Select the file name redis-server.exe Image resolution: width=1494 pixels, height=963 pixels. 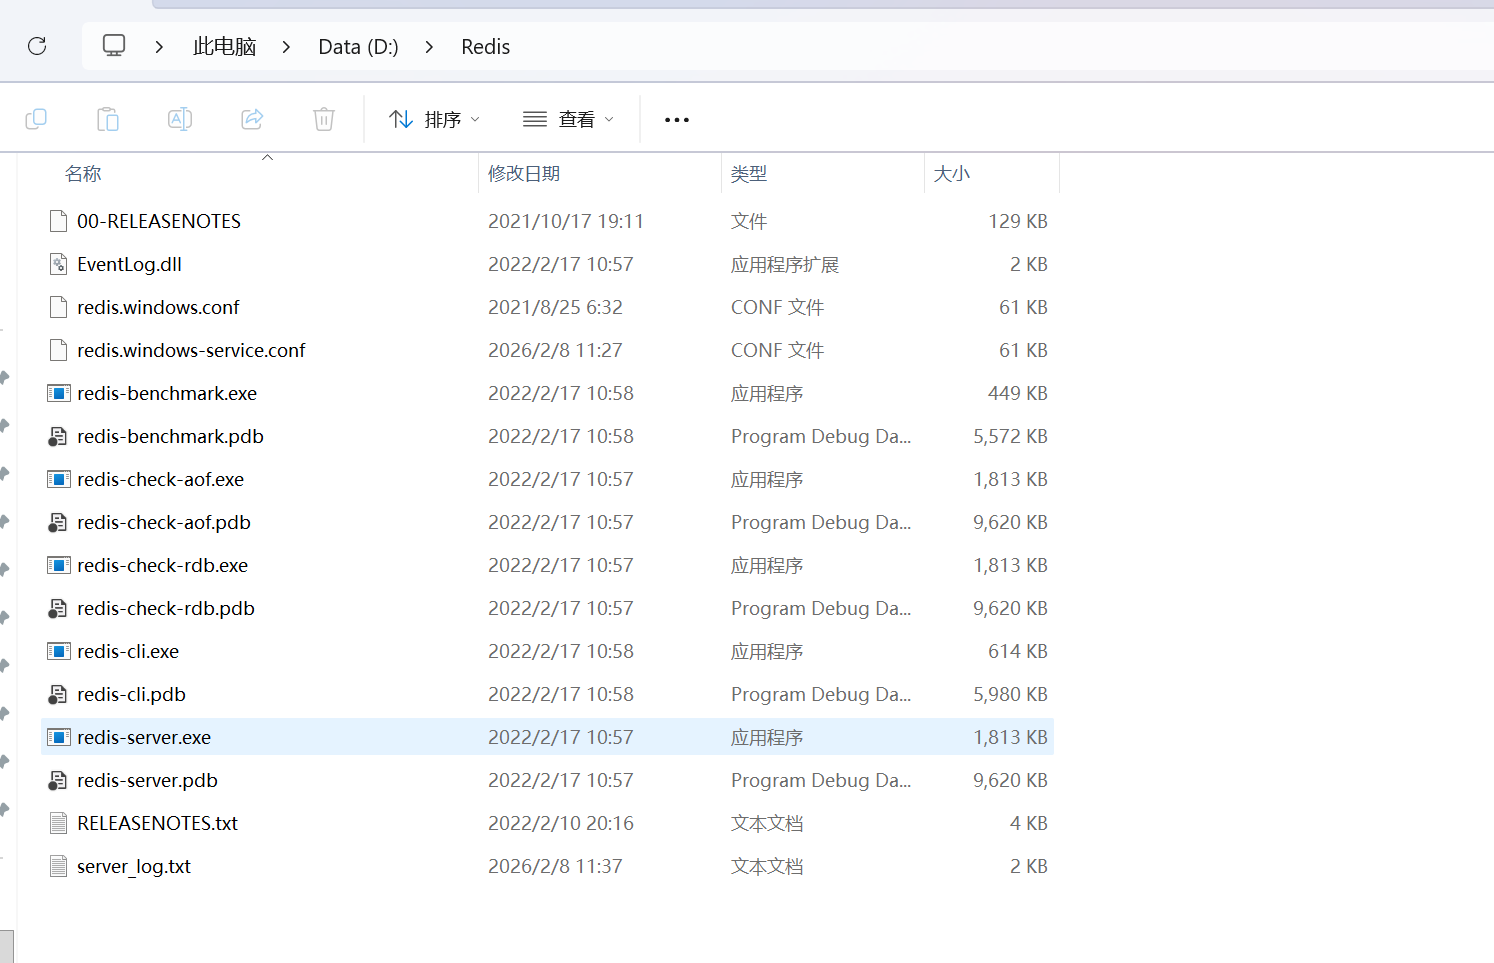144,737
